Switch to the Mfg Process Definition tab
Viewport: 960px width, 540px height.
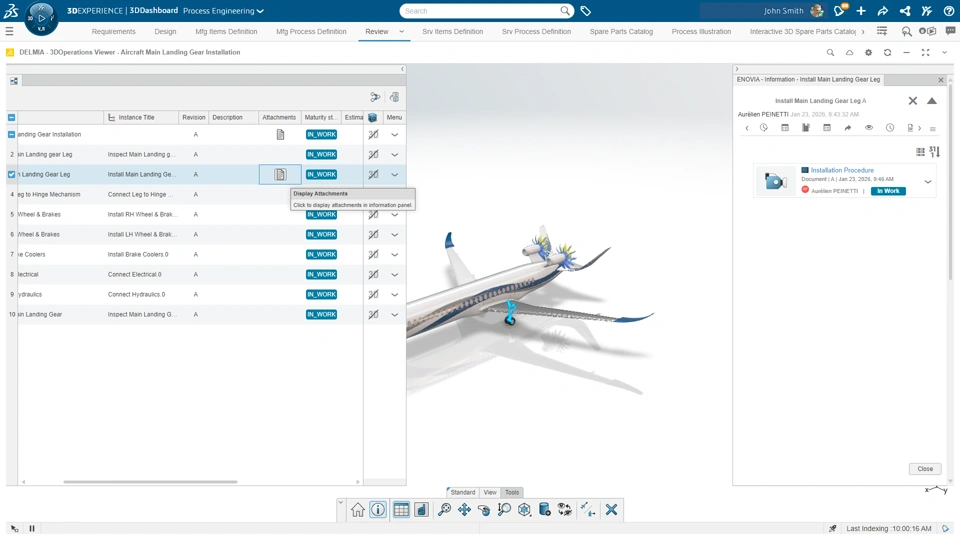pos(311,31)
